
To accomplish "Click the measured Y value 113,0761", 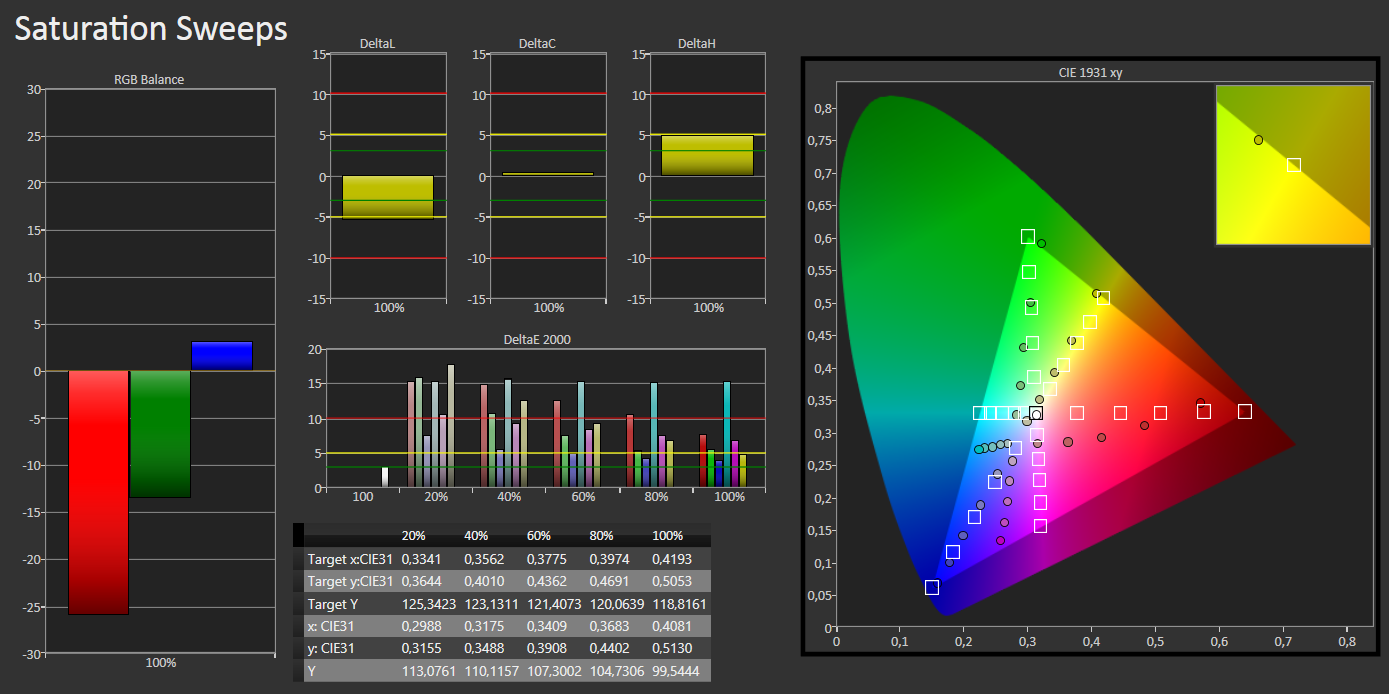I will point(428,671).
